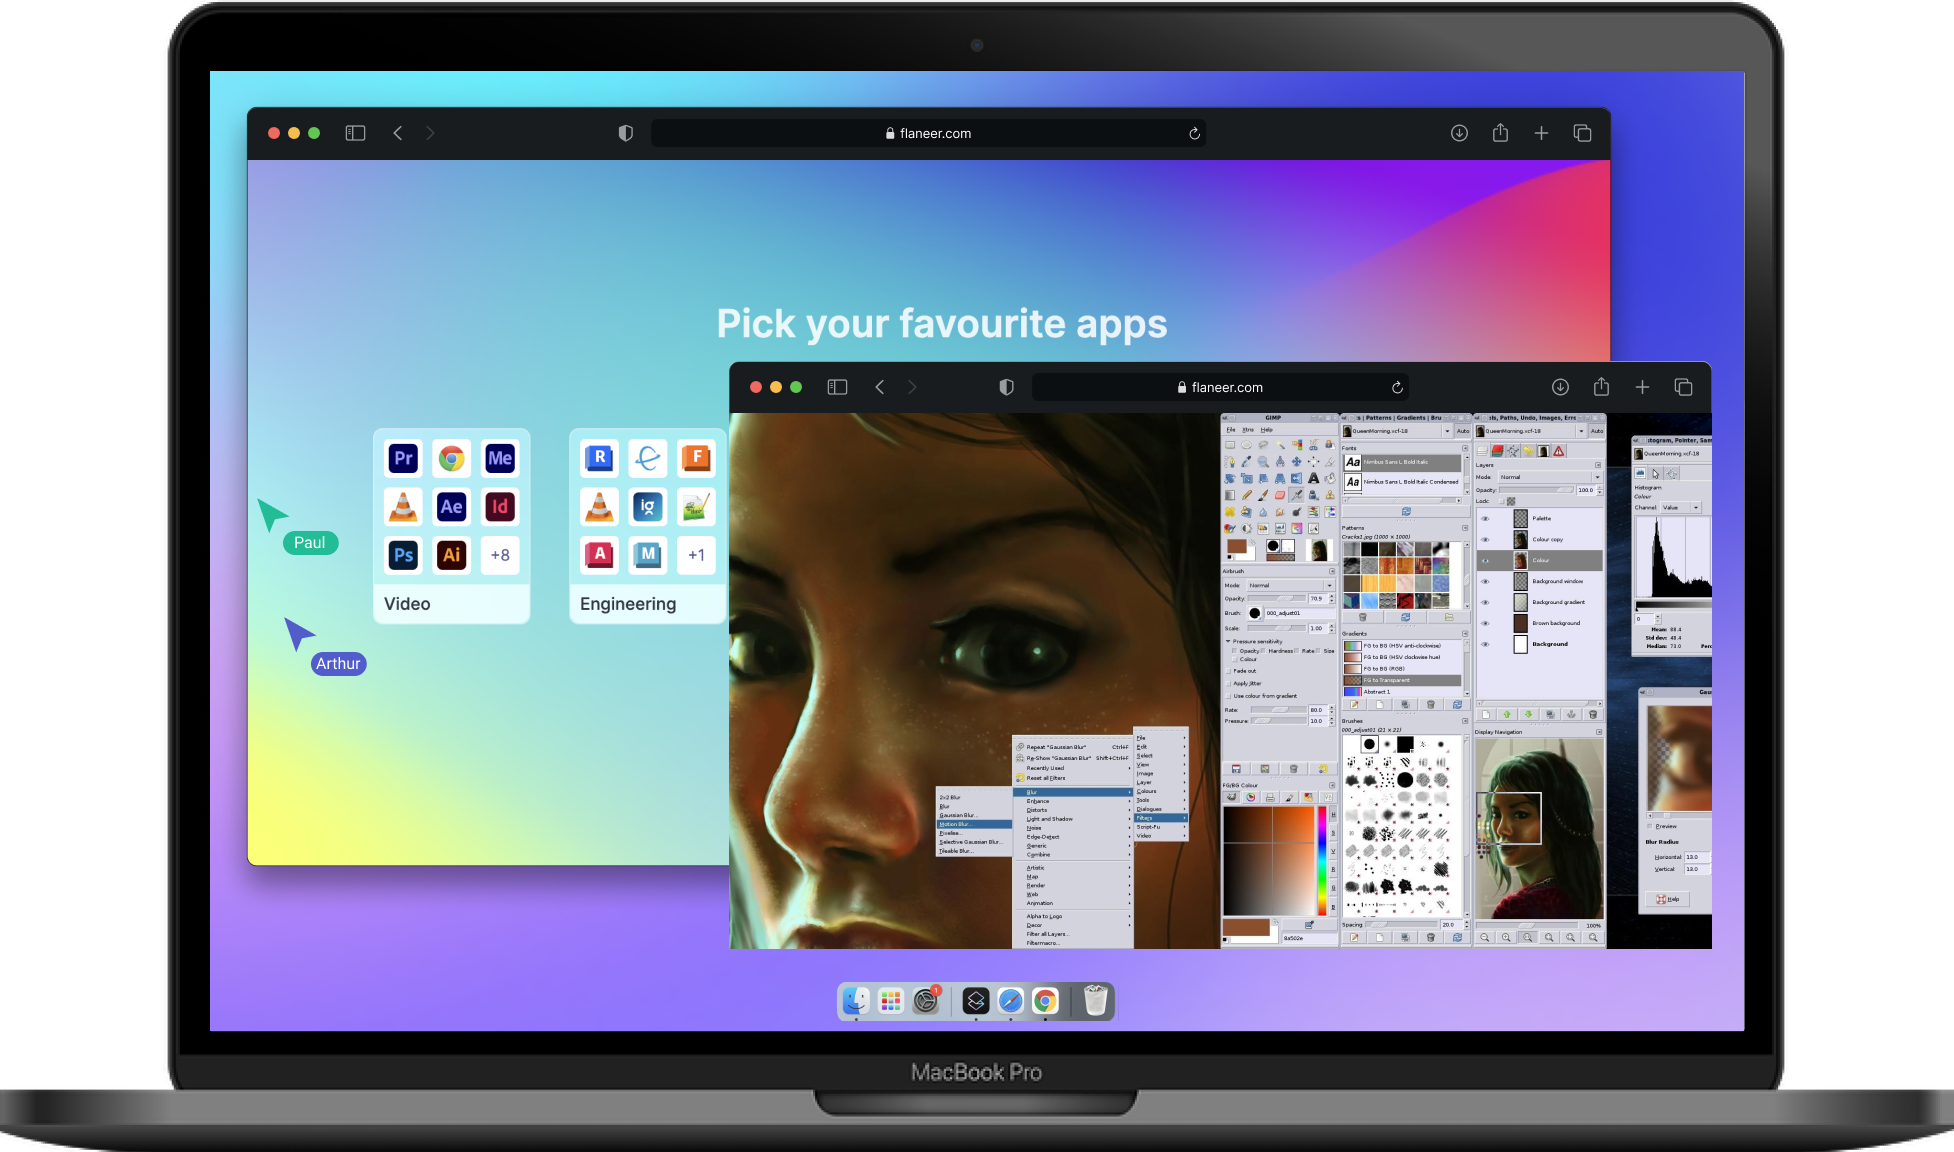Pick the Zoom magnifier tool
Viewport: 1954px width, 1152px height.
click(x=1263, y=462)
